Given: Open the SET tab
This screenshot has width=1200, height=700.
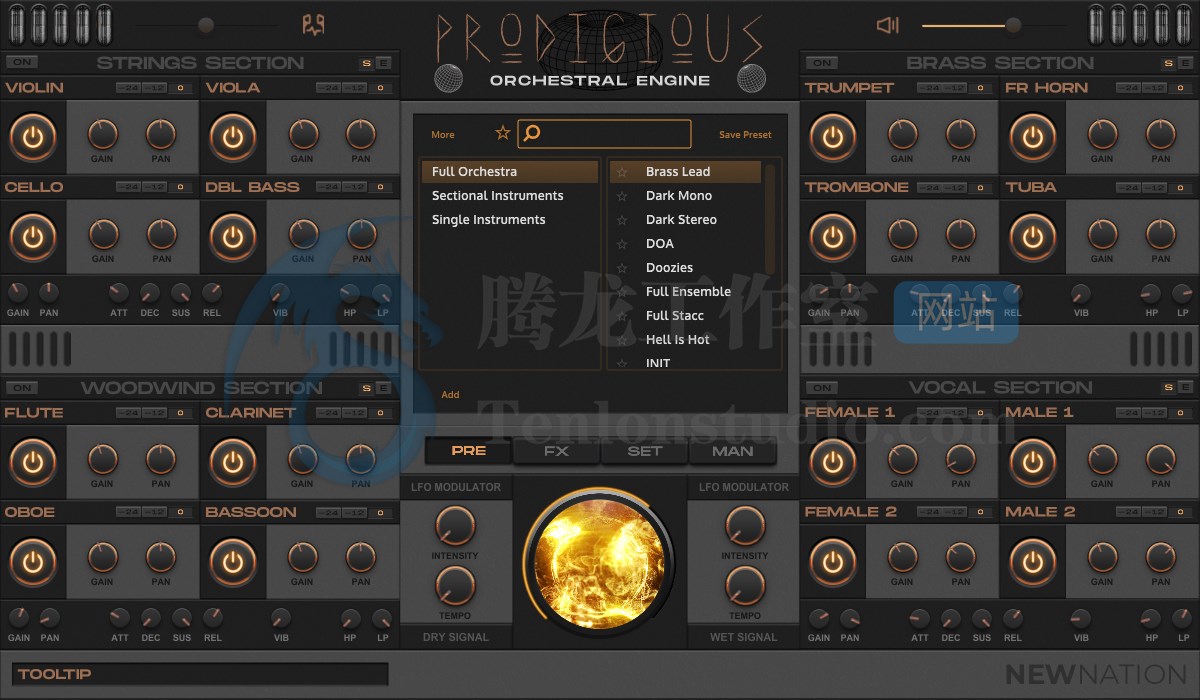Looking at the screenshot, I should [644, 451].
